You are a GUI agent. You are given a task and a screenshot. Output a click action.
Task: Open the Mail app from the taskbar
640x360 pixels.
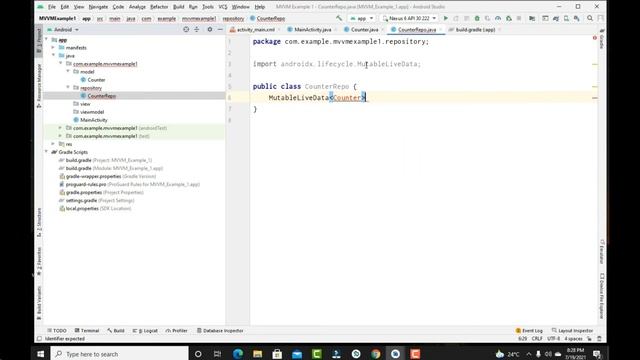[x=297, y=354]
